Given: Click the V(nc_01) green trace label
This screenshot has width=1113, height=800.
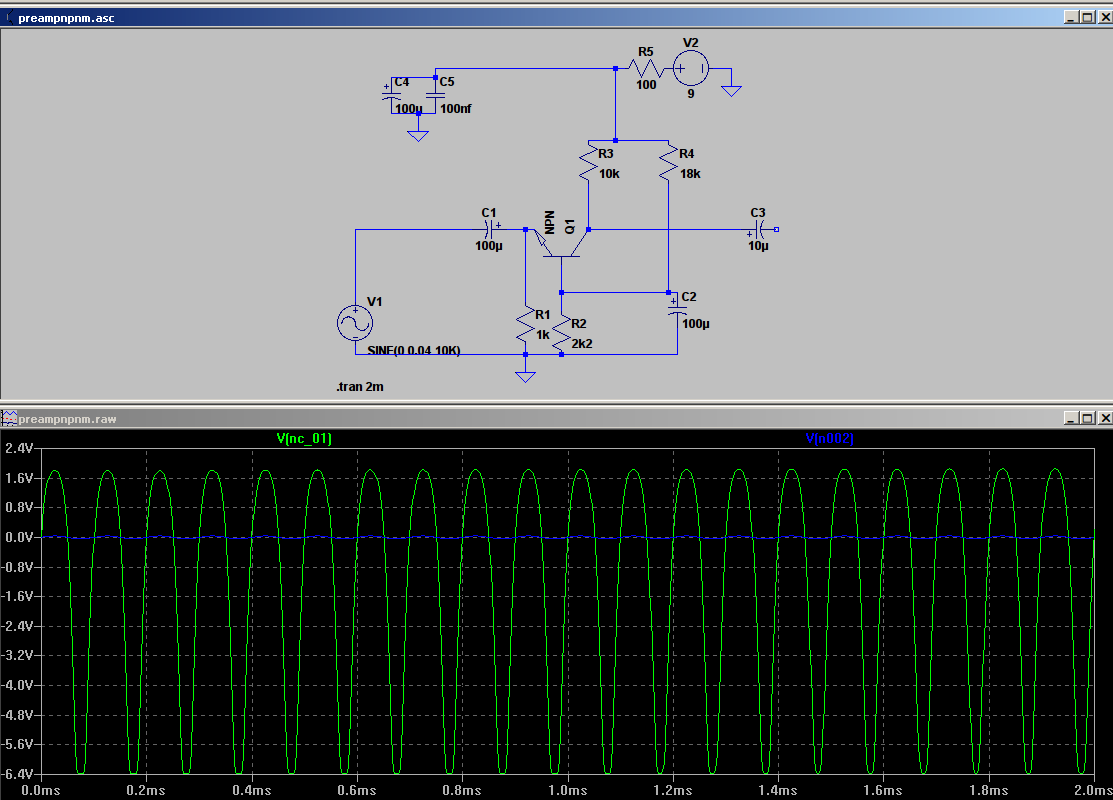Looking at the screenshot, I should pos(304,438).
